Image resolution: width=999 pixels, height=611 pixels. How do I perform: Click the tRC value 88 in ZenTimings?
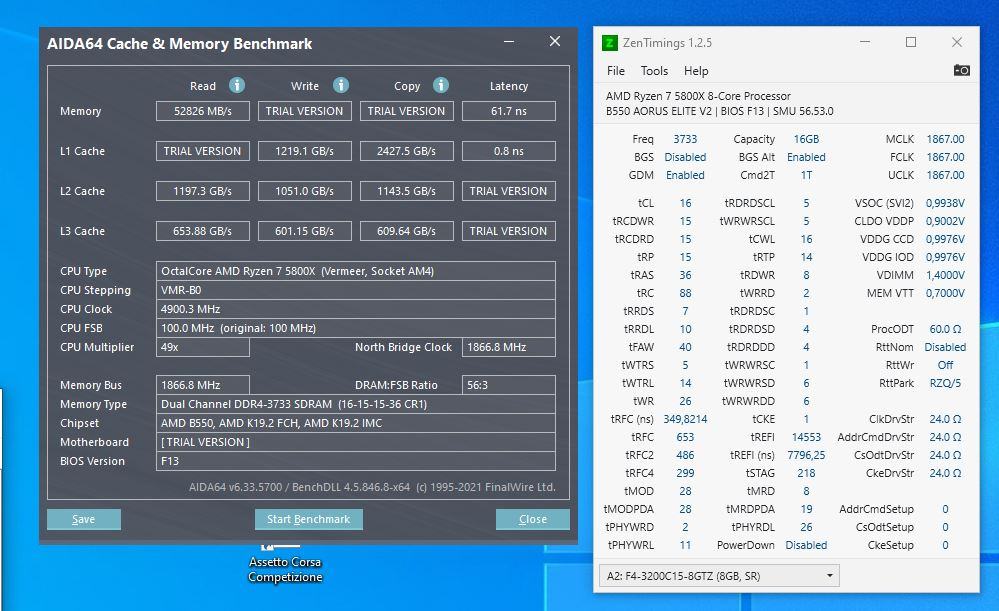point(685,293)
